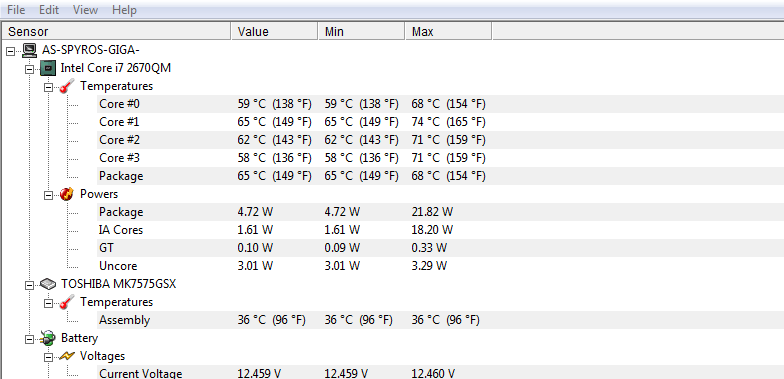Click the CPU chip icon
This screenshot has height=379, width=784.
pos(48,68)
